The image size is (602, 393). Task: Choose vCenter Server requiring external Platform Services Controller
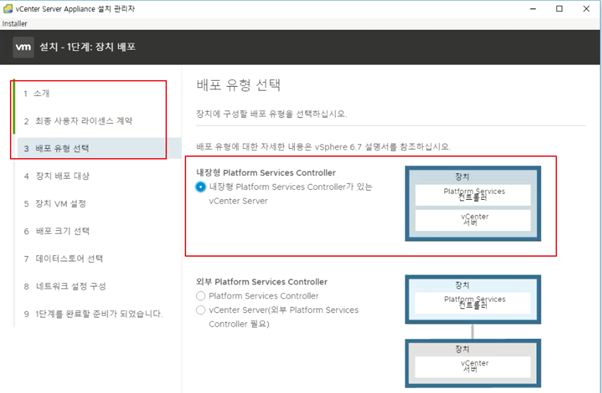point(200,310)
